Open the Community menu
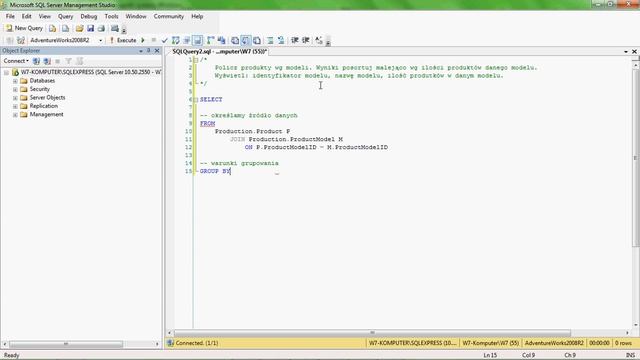This screenshot has height=360, width=640. tap(169, 16)
